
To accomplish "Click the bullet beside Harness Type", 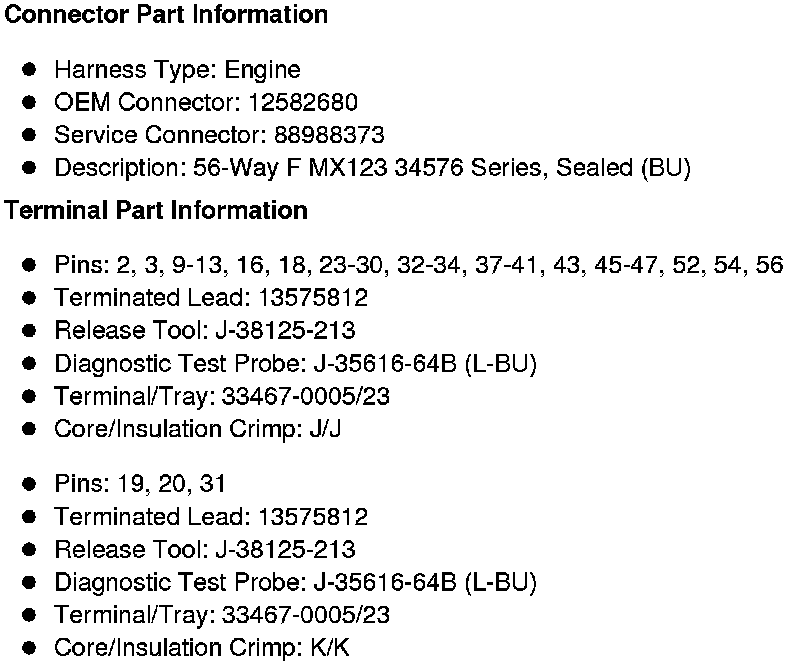I will click(30, 70).
